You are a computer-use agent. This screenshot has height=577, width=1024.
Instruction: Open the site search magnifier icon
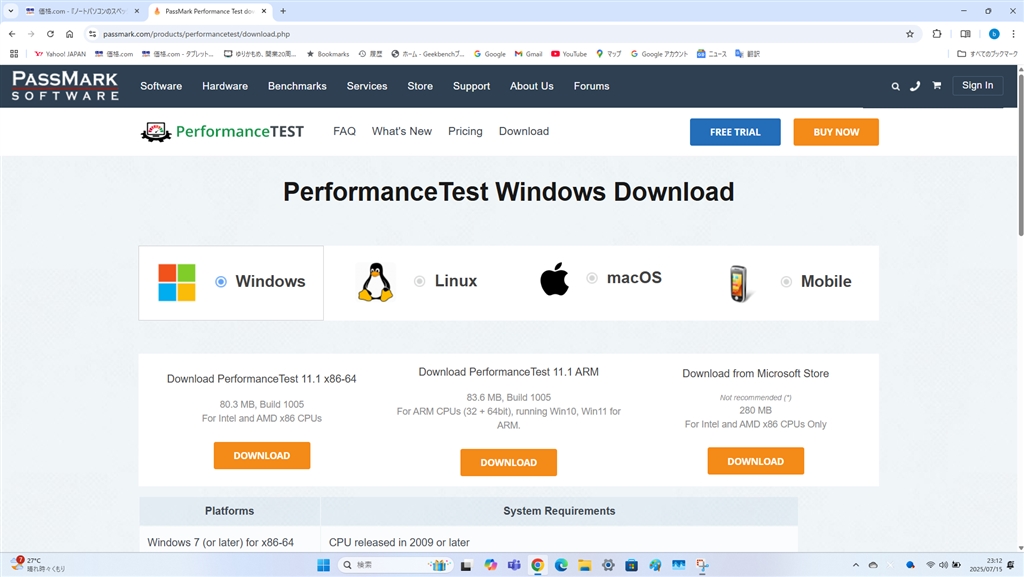[x=895, y=86]
